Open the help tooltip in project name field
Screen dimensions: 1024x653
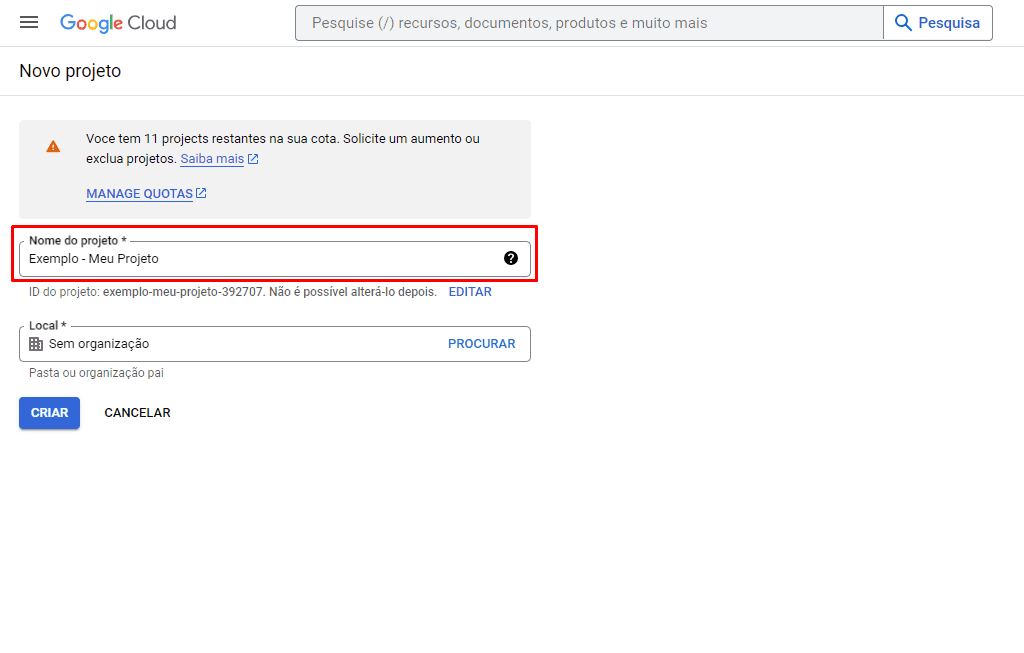tap(511, 258)
